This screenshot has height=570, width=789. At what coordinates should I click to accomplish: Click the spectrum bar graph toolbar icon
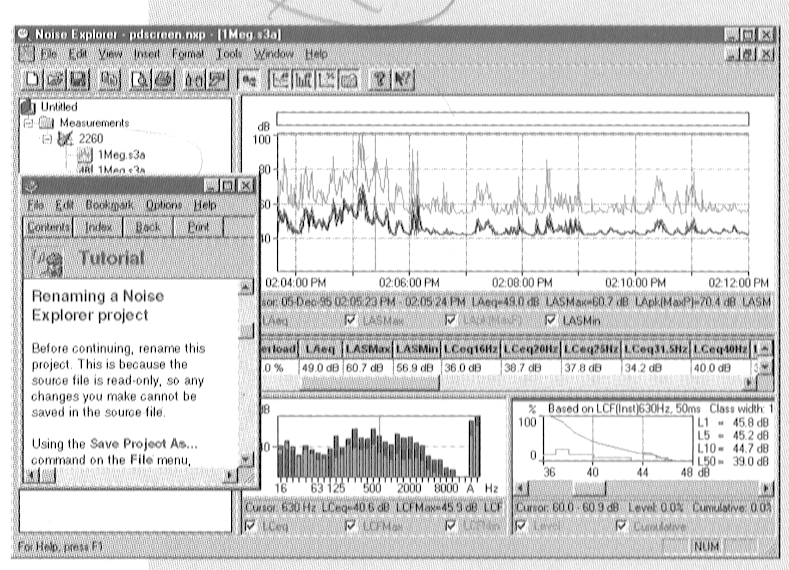[x=303, y=80]
